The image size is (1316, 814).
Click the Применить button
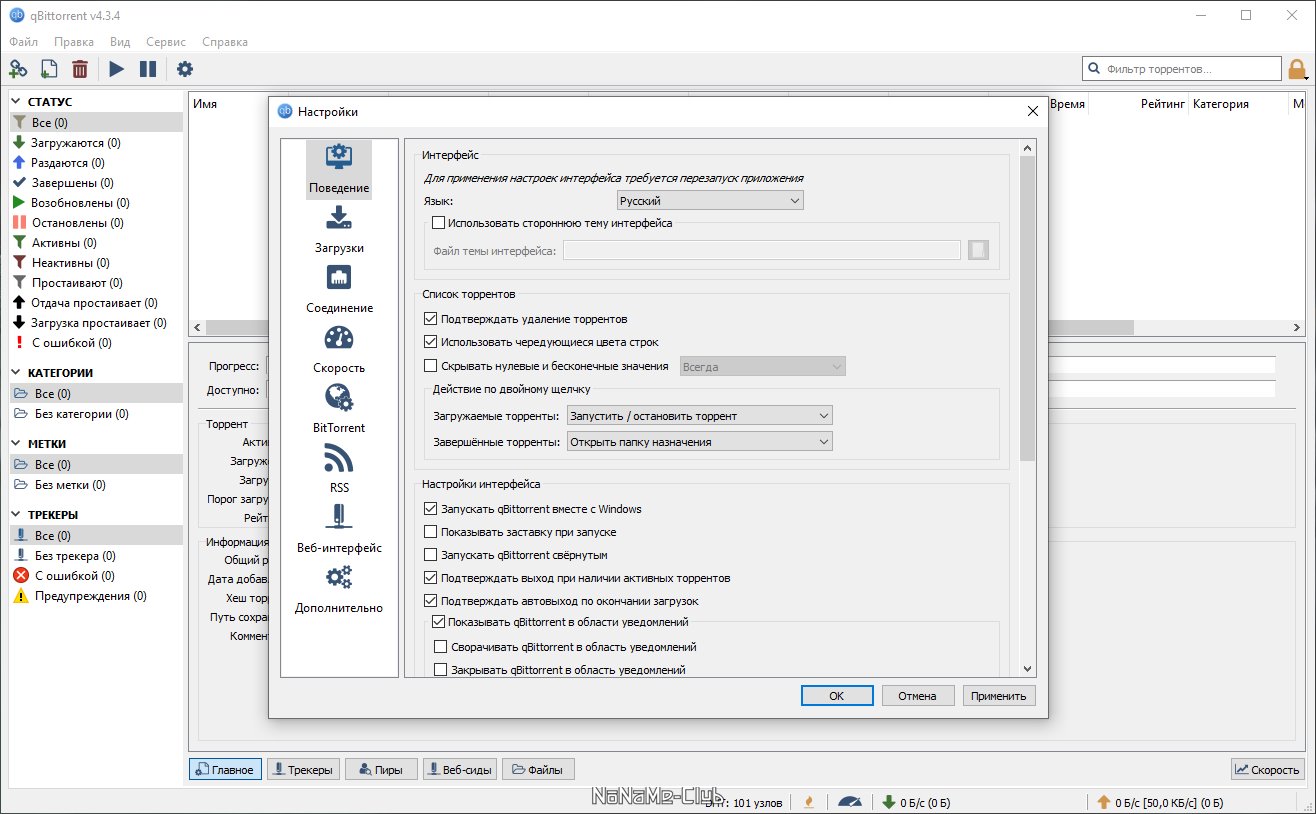coord(998,696)
